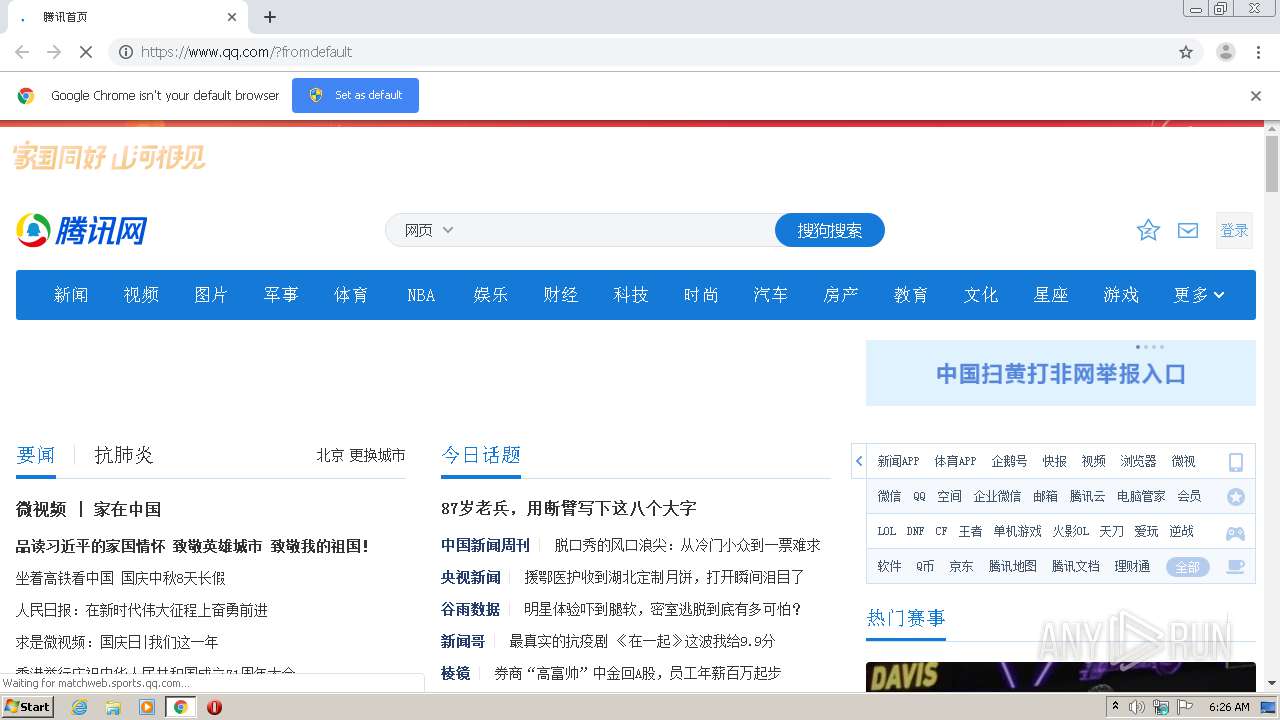Open the 游戏 navigation item

(1121, 295)
